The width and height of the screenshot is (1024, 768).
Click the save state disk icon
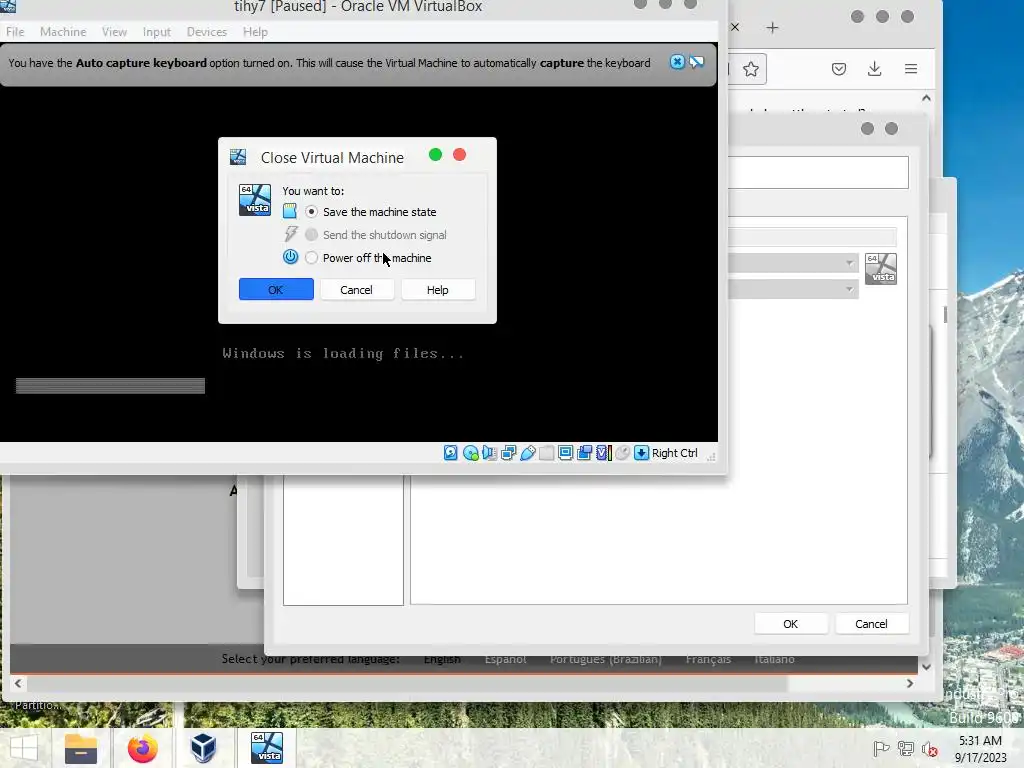coord(289,211)
